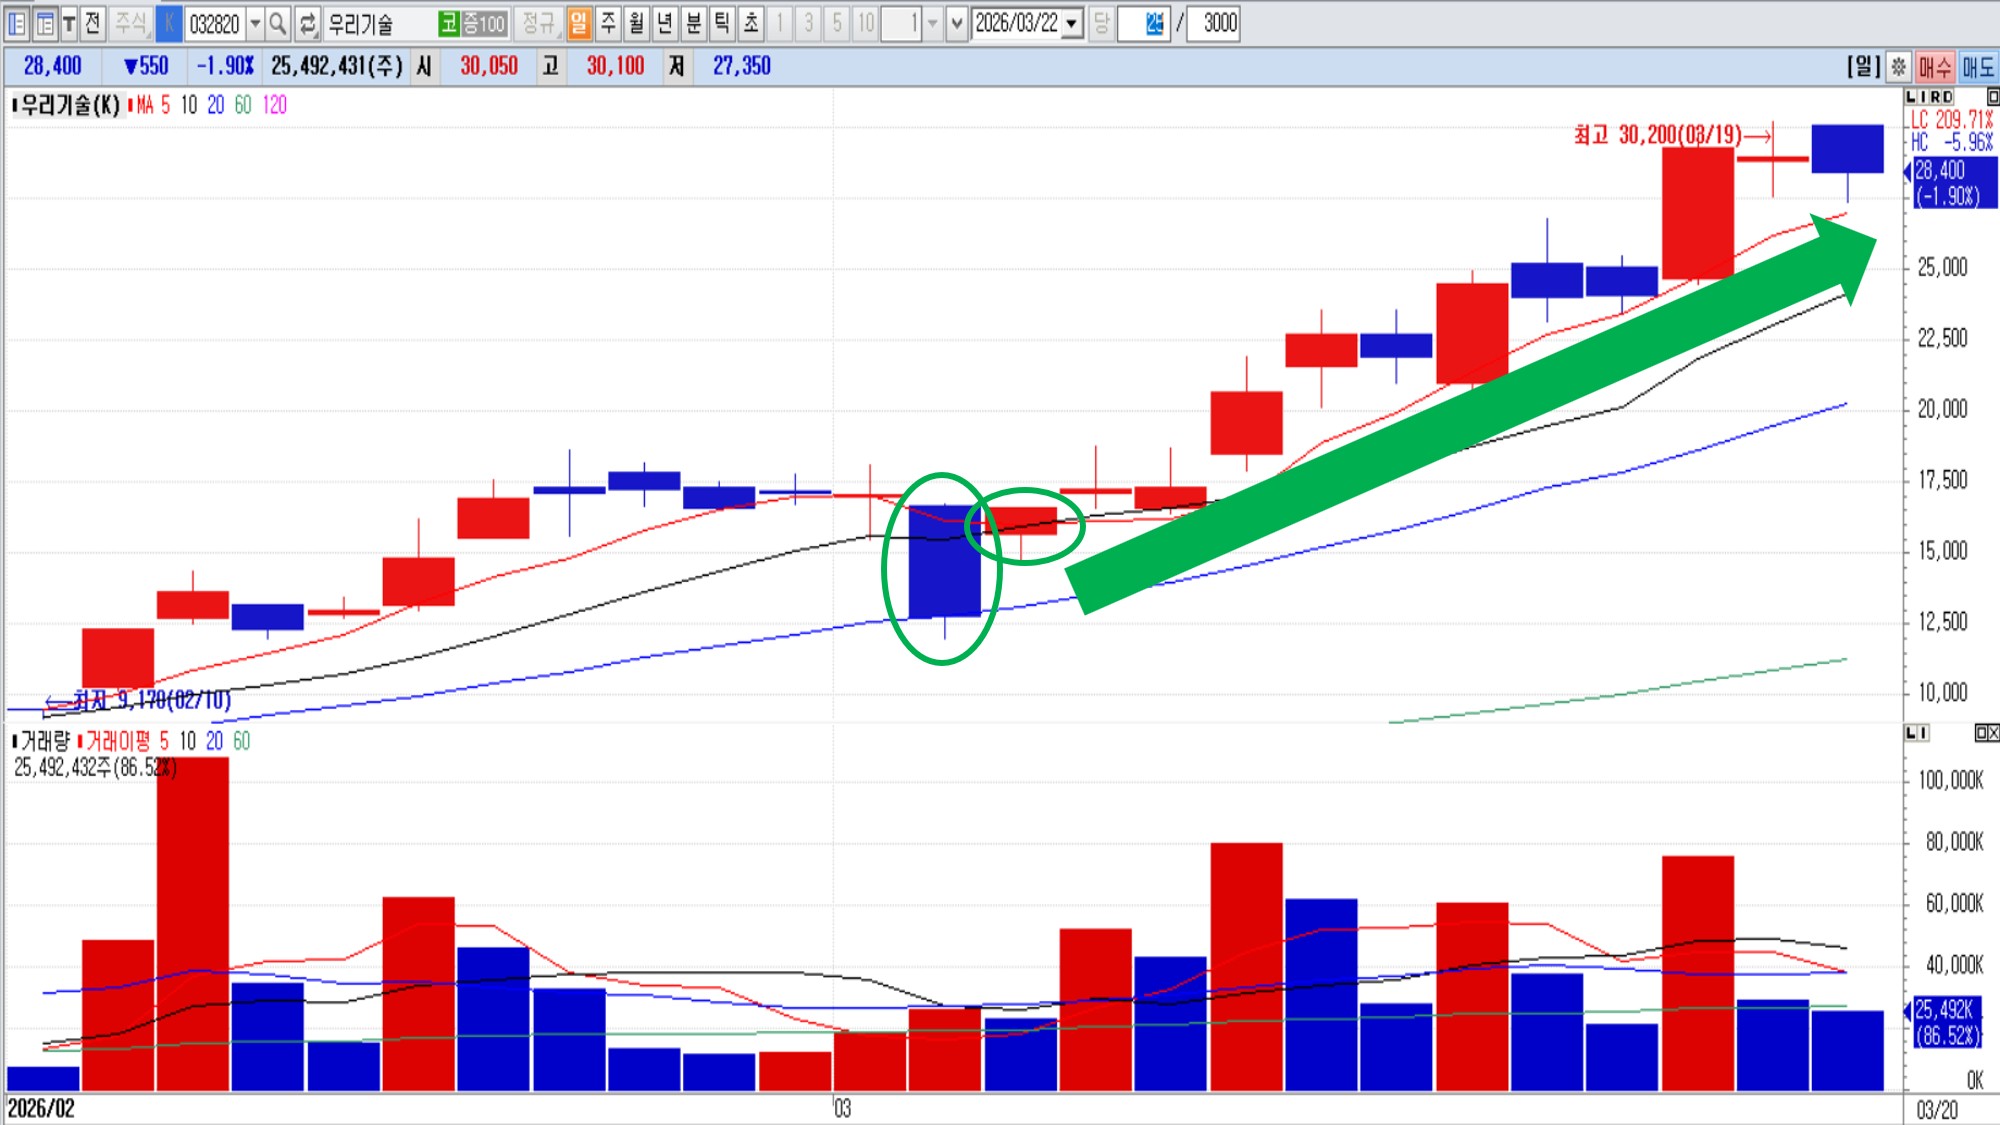Screen dimensions: 2000x1125
Task: Toggle weekly '주' period button
Action: pos(608,23)
